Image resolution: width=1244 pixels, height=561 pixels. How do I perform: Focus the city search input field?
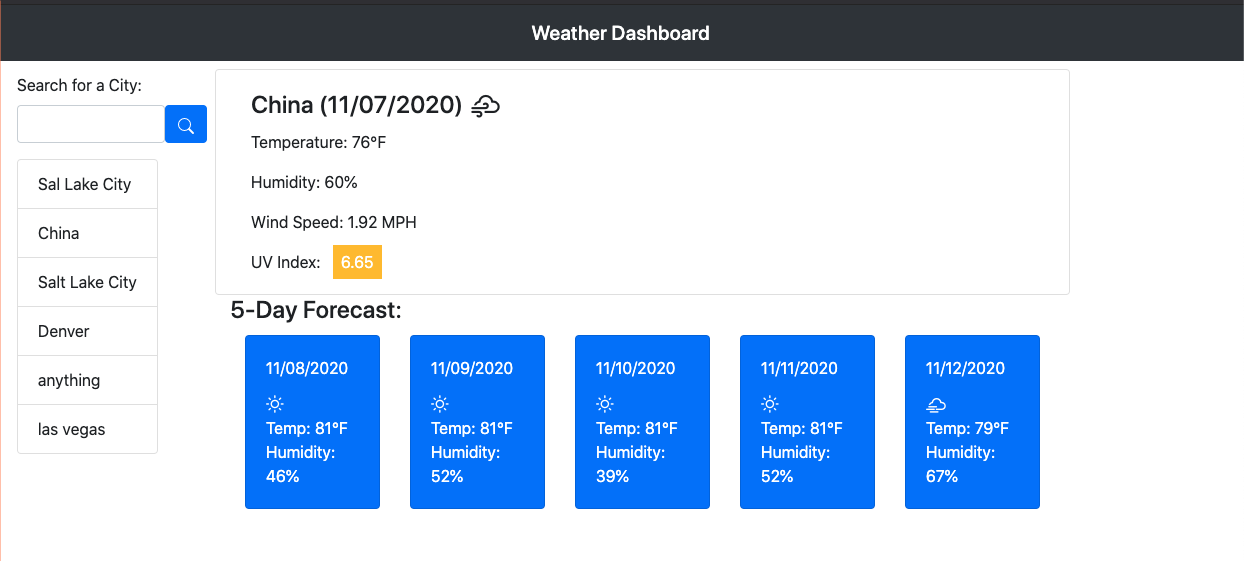[91, 124]
